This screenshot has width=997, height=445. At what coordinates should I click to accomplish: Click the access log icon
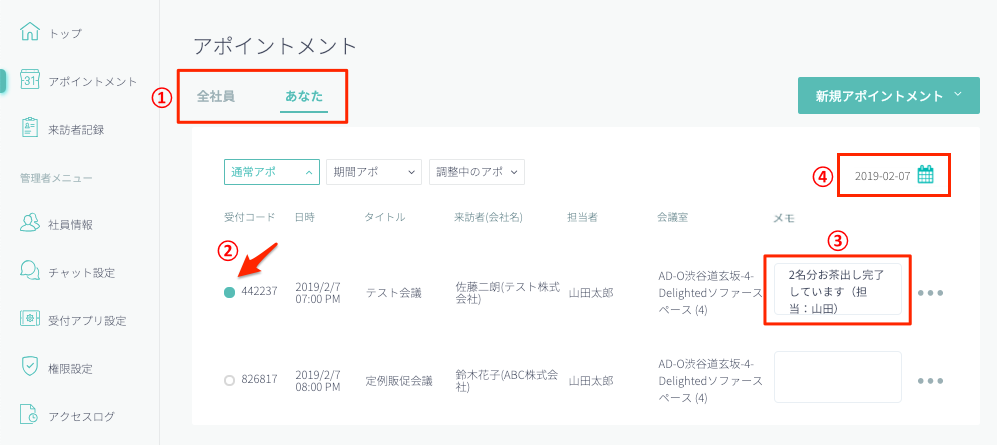30,416
